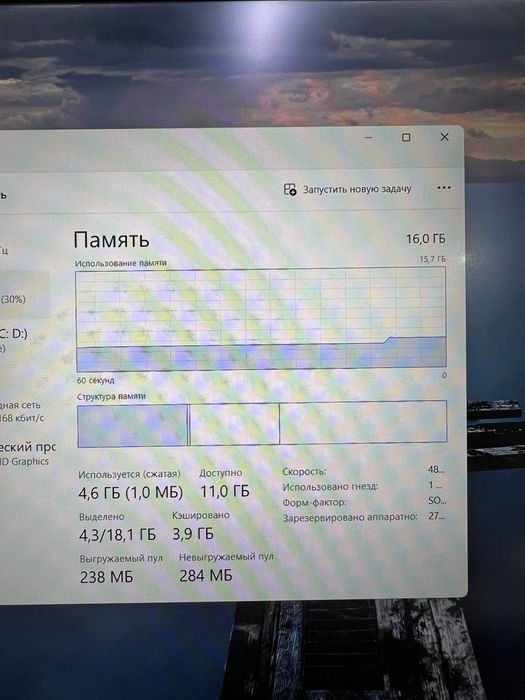The height and width of the screenshot is (700, 525).
Task: Click the Доступно 11,0 ГБ value
Action: 225,492
